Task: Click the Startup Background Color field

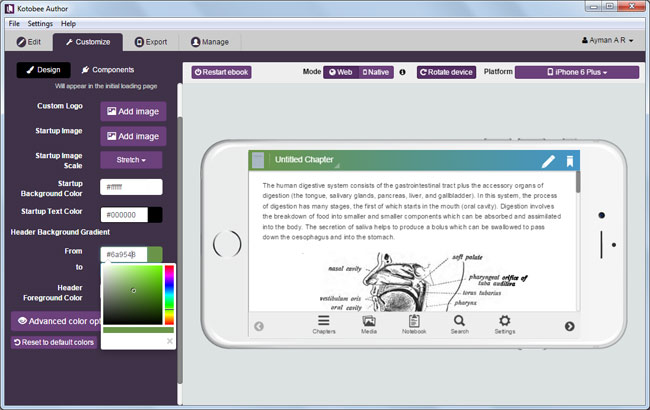Action: pyautogui.click(x=131, y=187)
